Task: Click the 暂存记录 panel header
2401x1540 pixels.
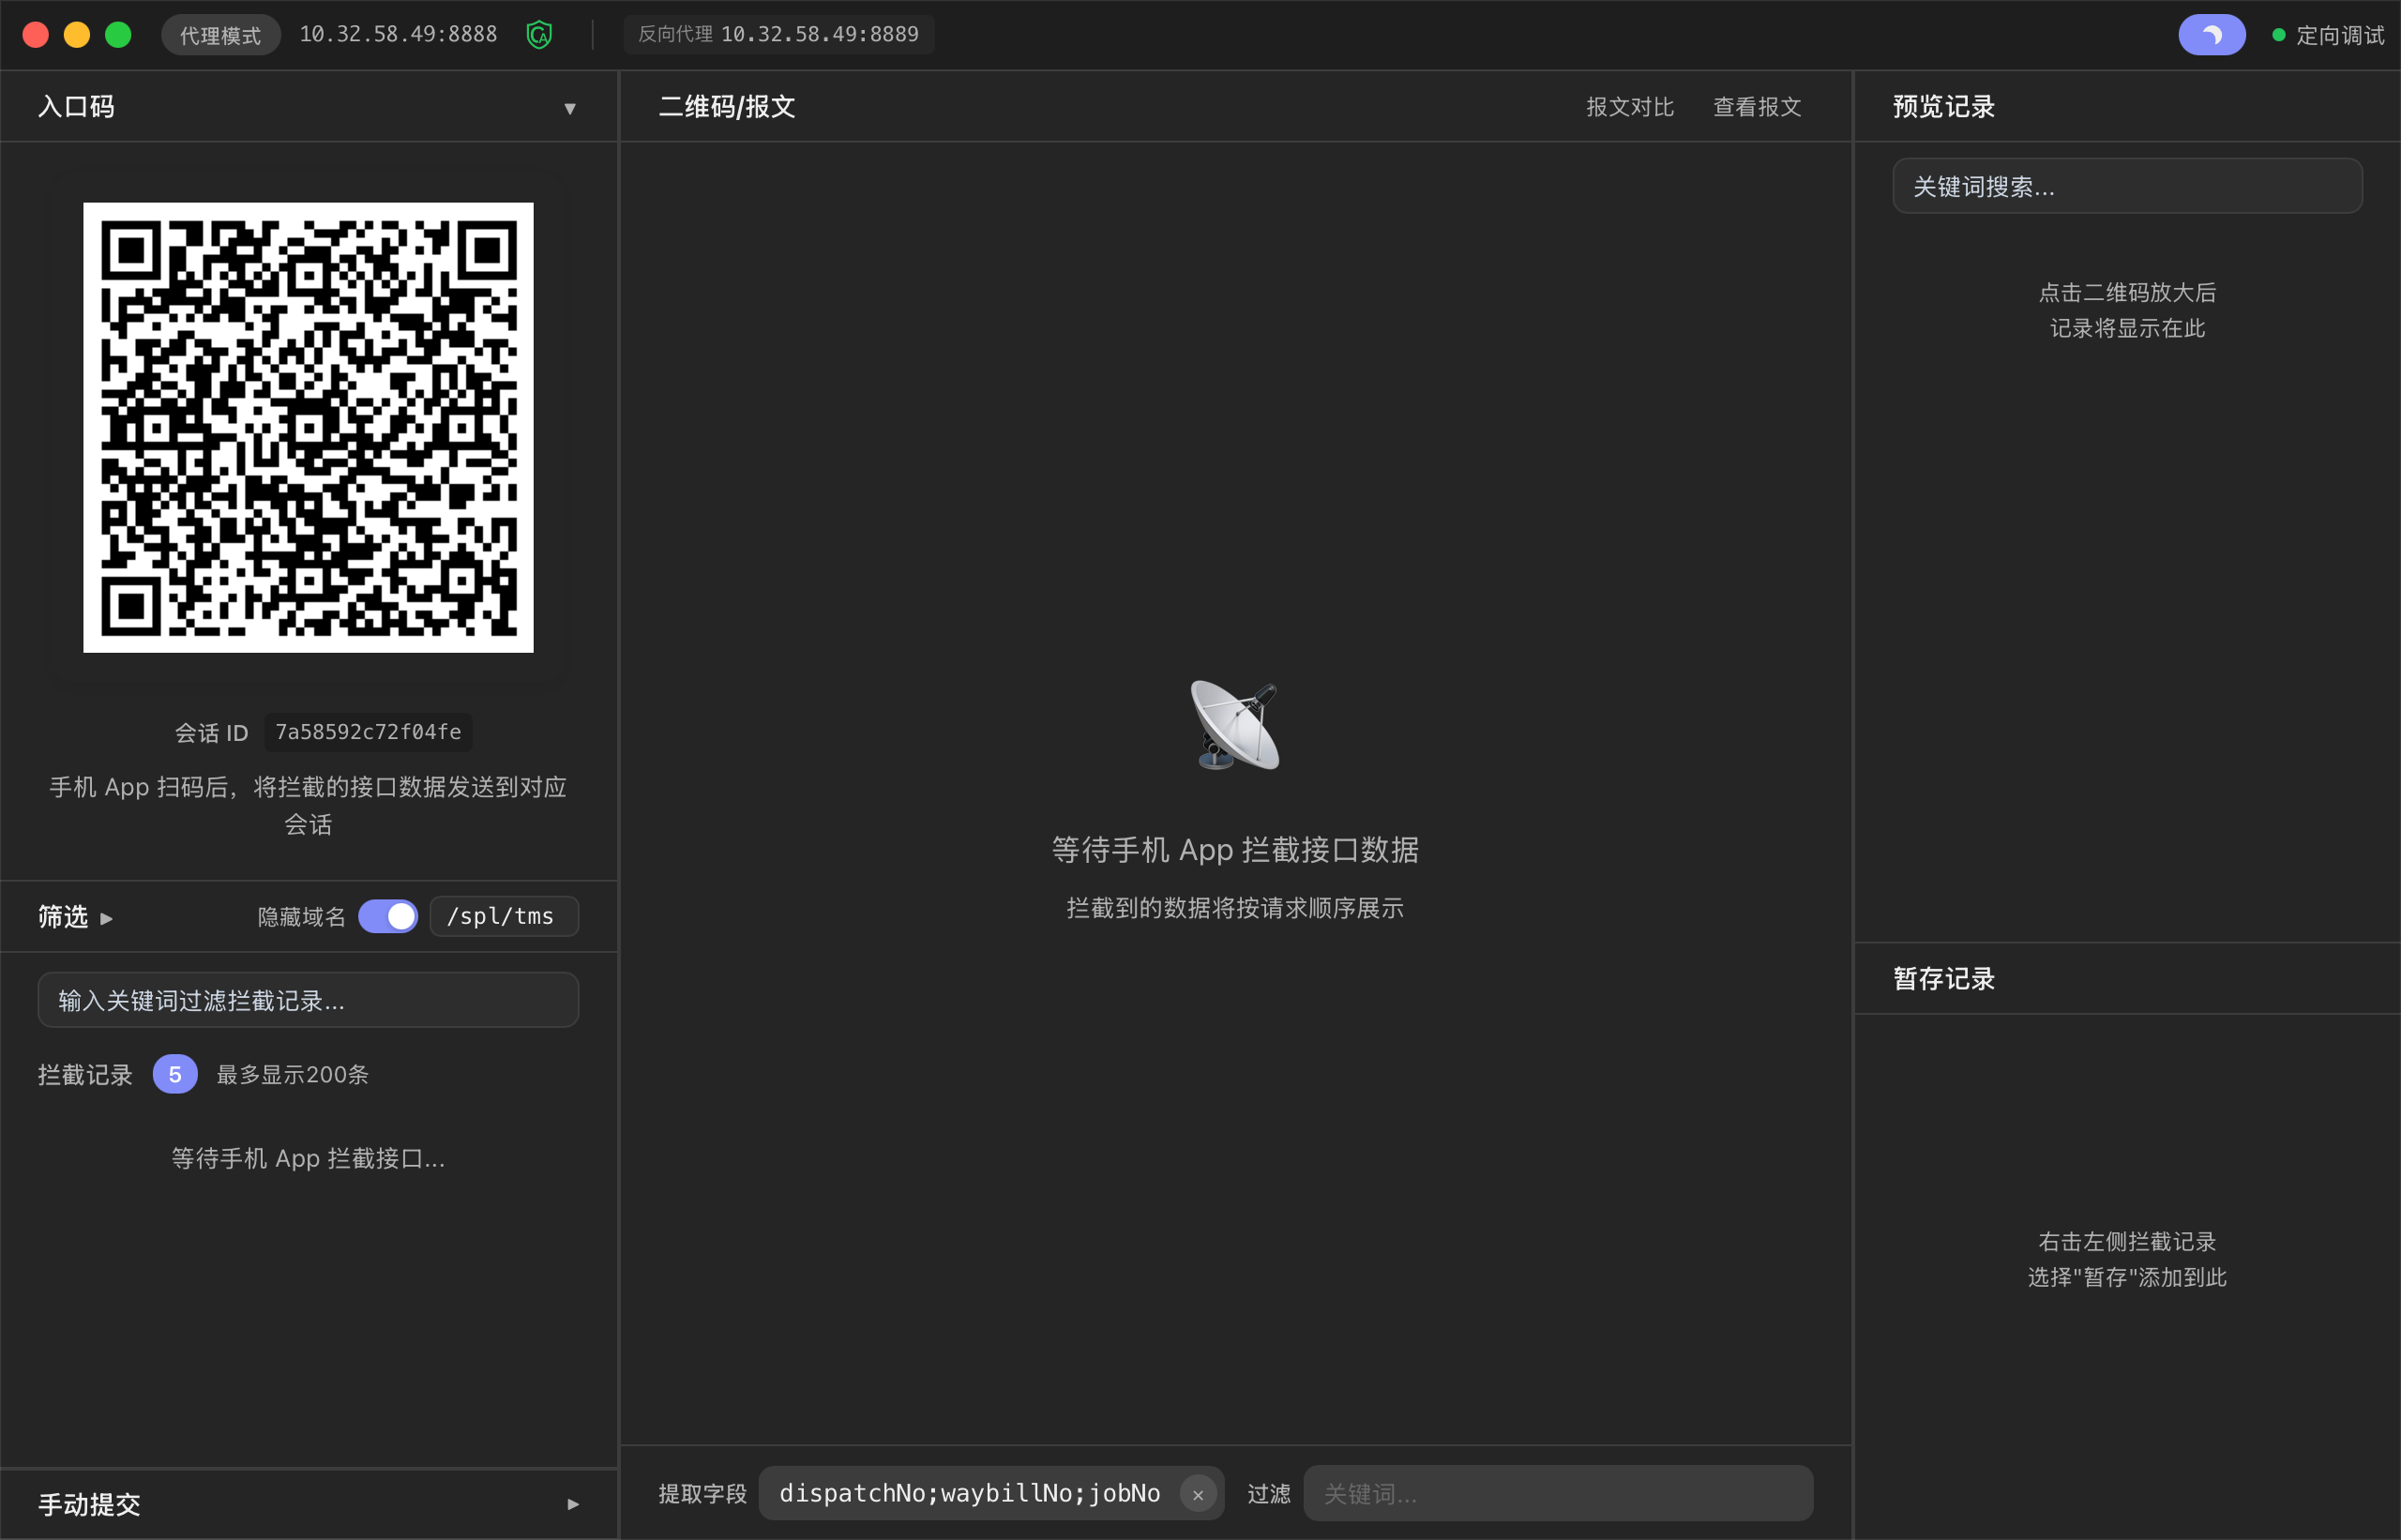Action: click(1943, 979)
